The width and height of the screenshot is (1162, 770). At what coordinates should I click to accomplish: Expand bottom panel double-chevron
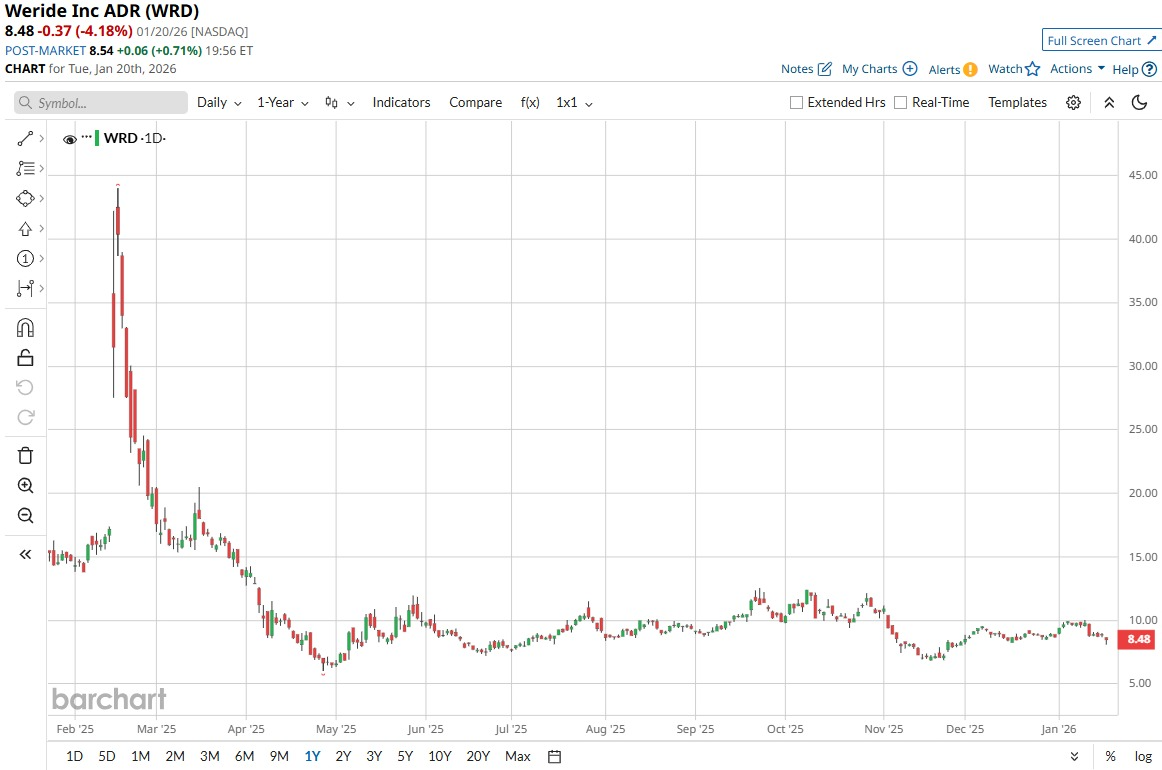pos(1075,757)
